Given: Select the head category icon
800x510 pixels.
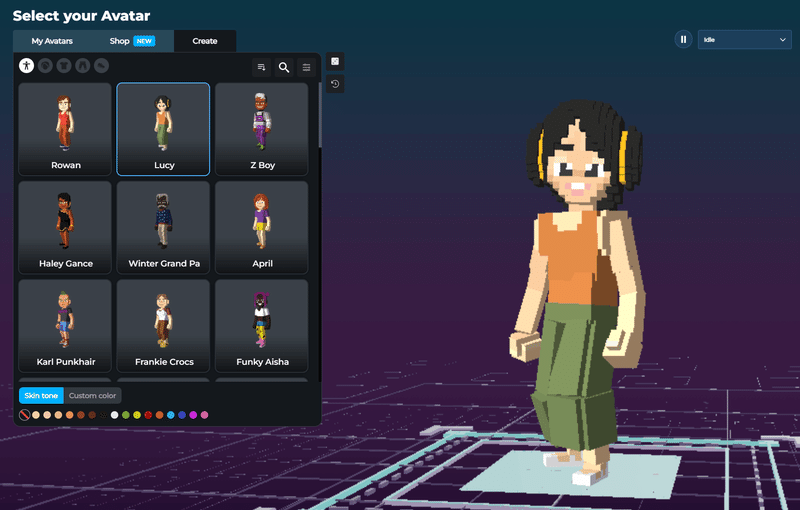Looking at the screenshot, I should tap(45, 65).
